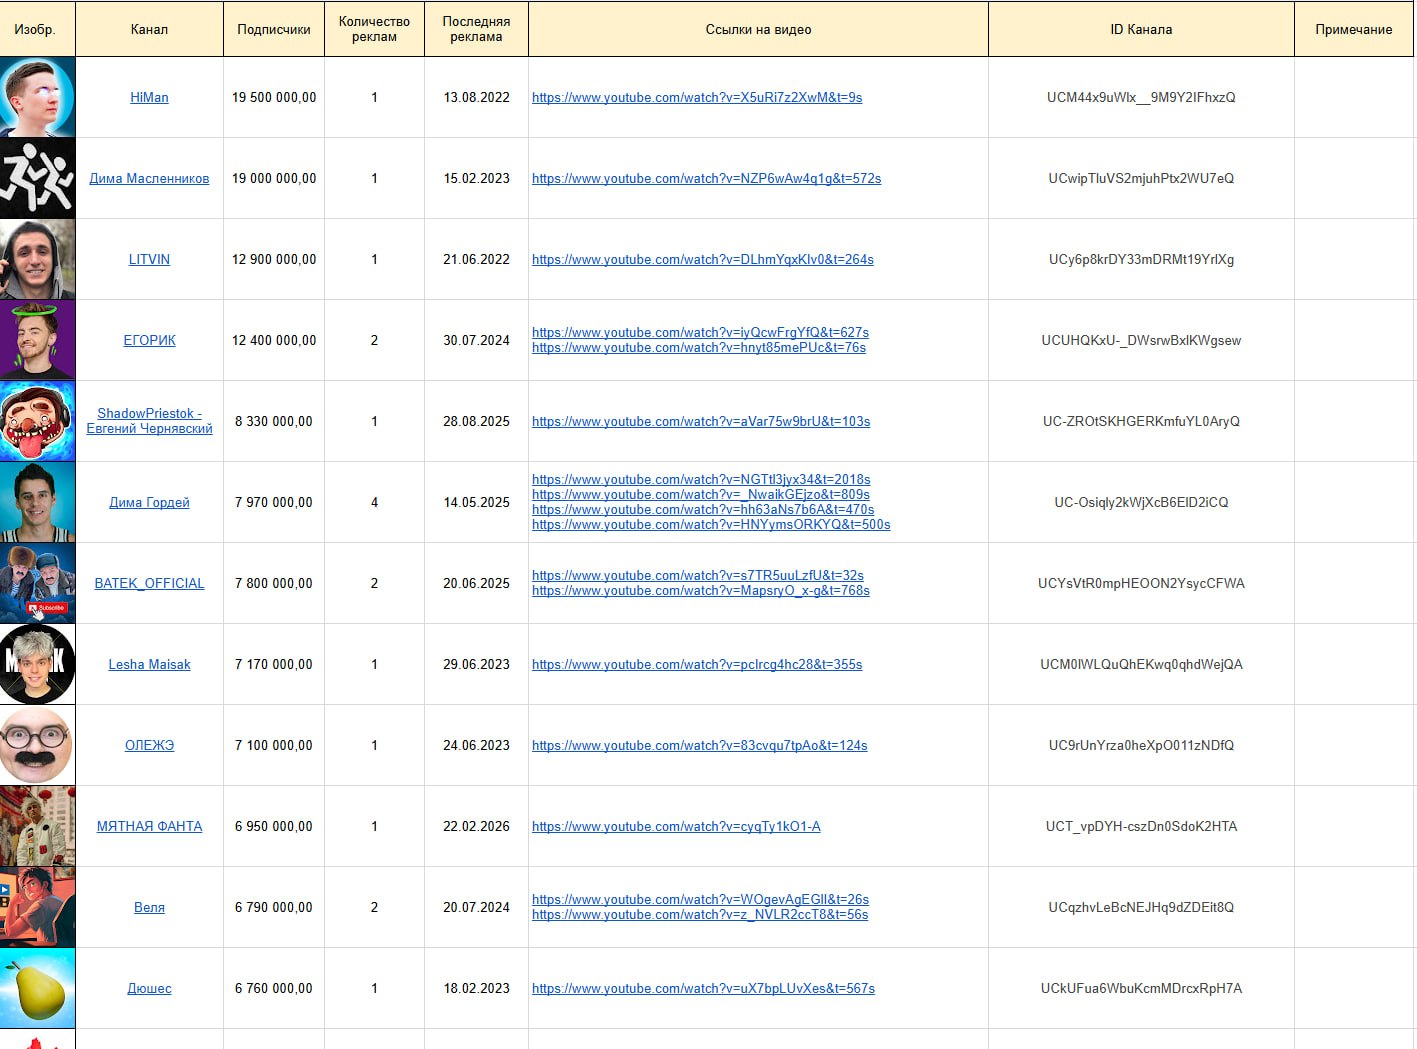Open the LITVIN channel link
This screenshot has width=1417, height=1049.
click(x=149, y=259)
